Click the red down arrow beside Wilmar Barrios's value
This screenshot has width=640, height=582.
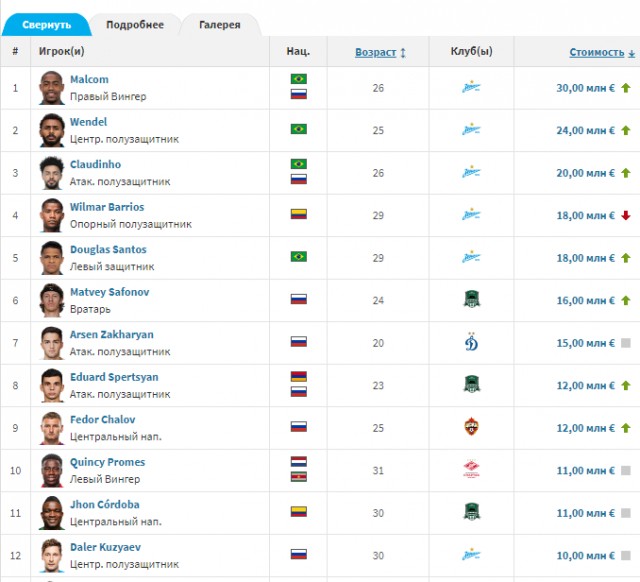coord(626,215)
